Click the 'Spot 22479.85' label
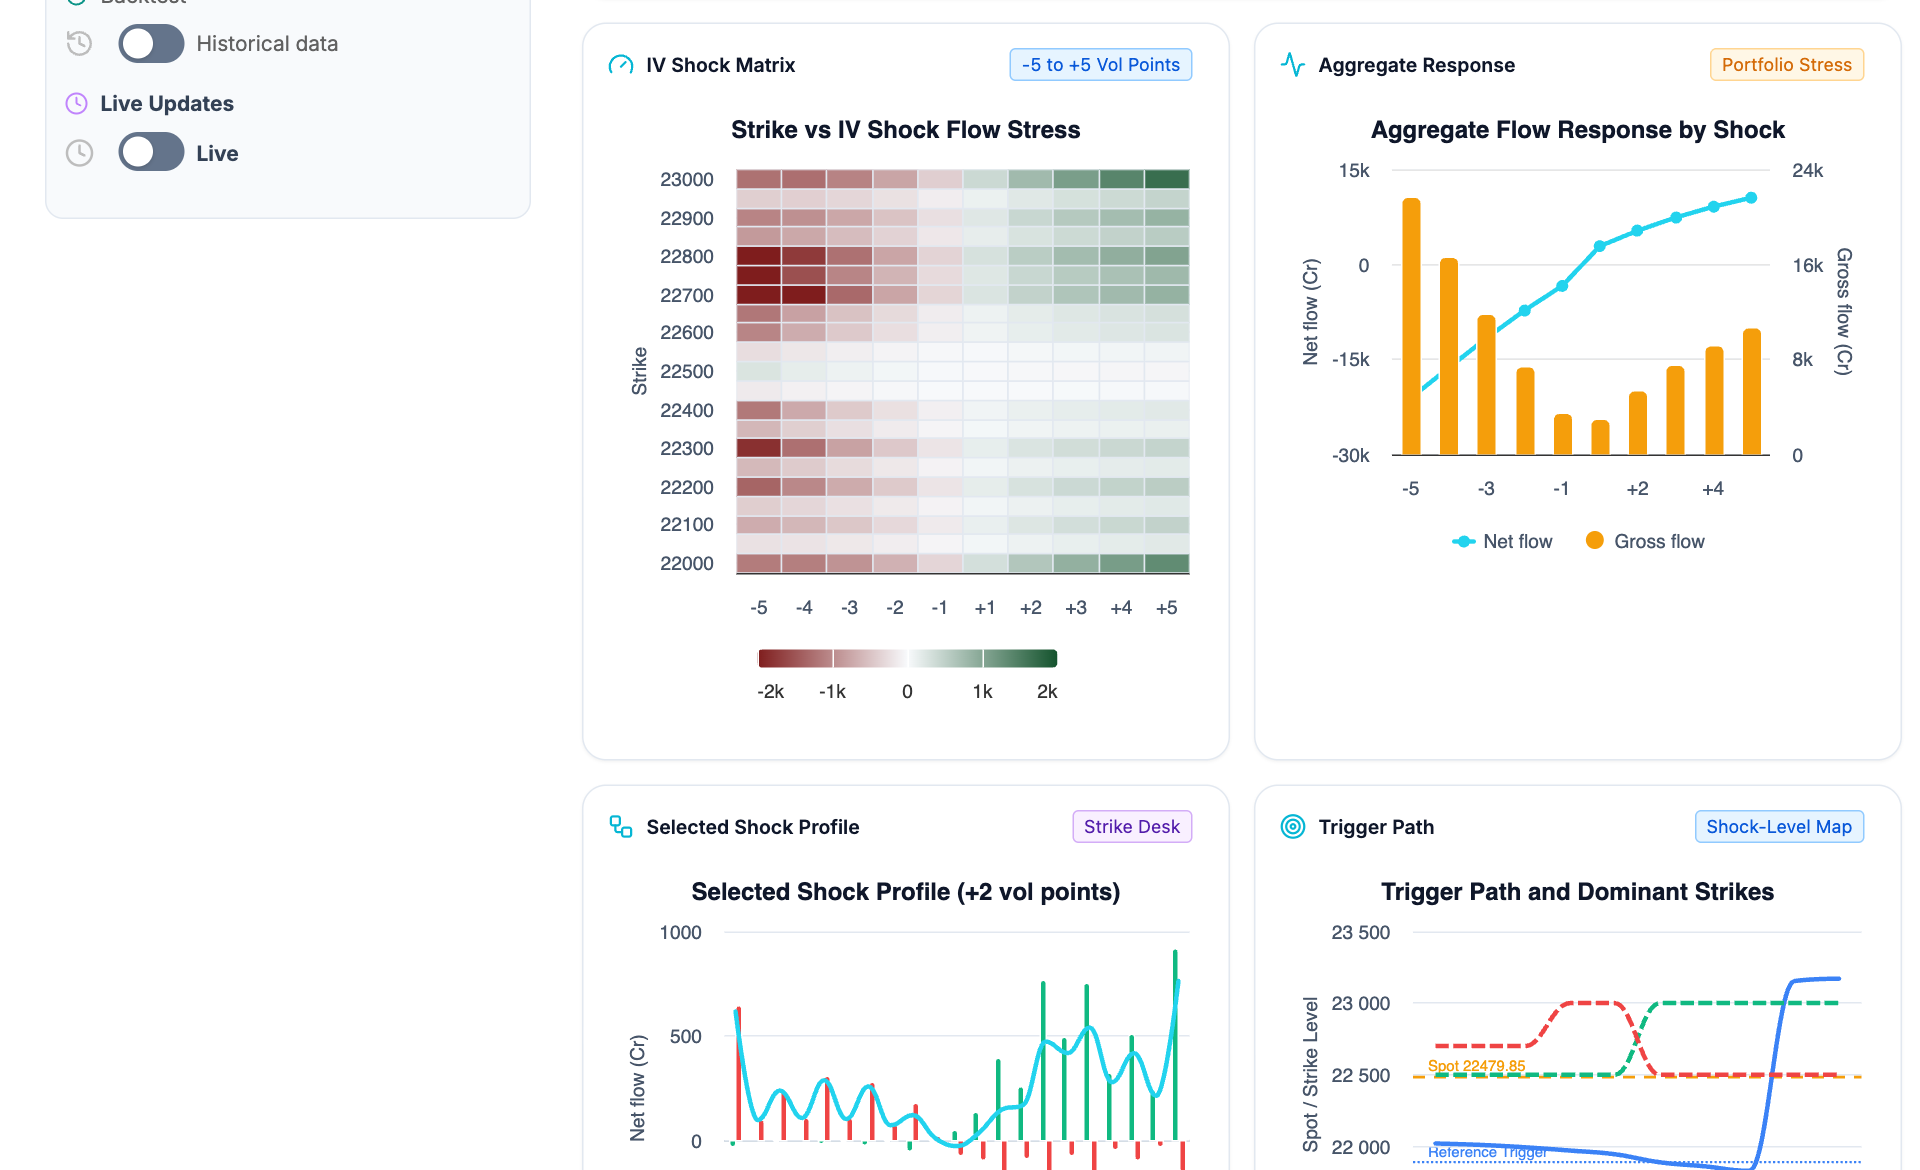 [x=1476, y=1066]
